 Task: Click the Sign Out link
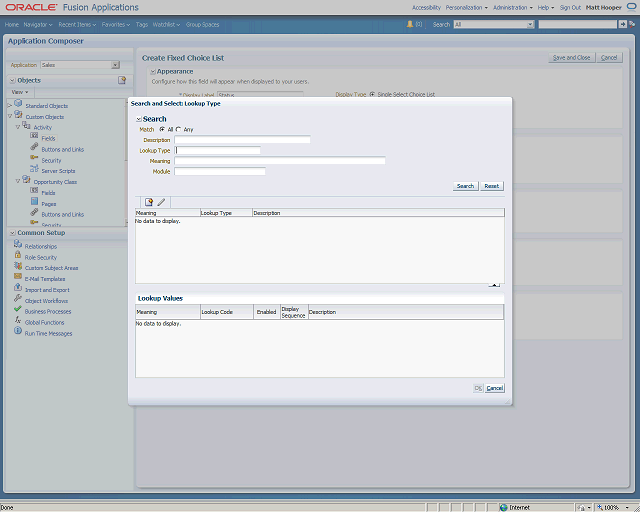tap(570, 7)
